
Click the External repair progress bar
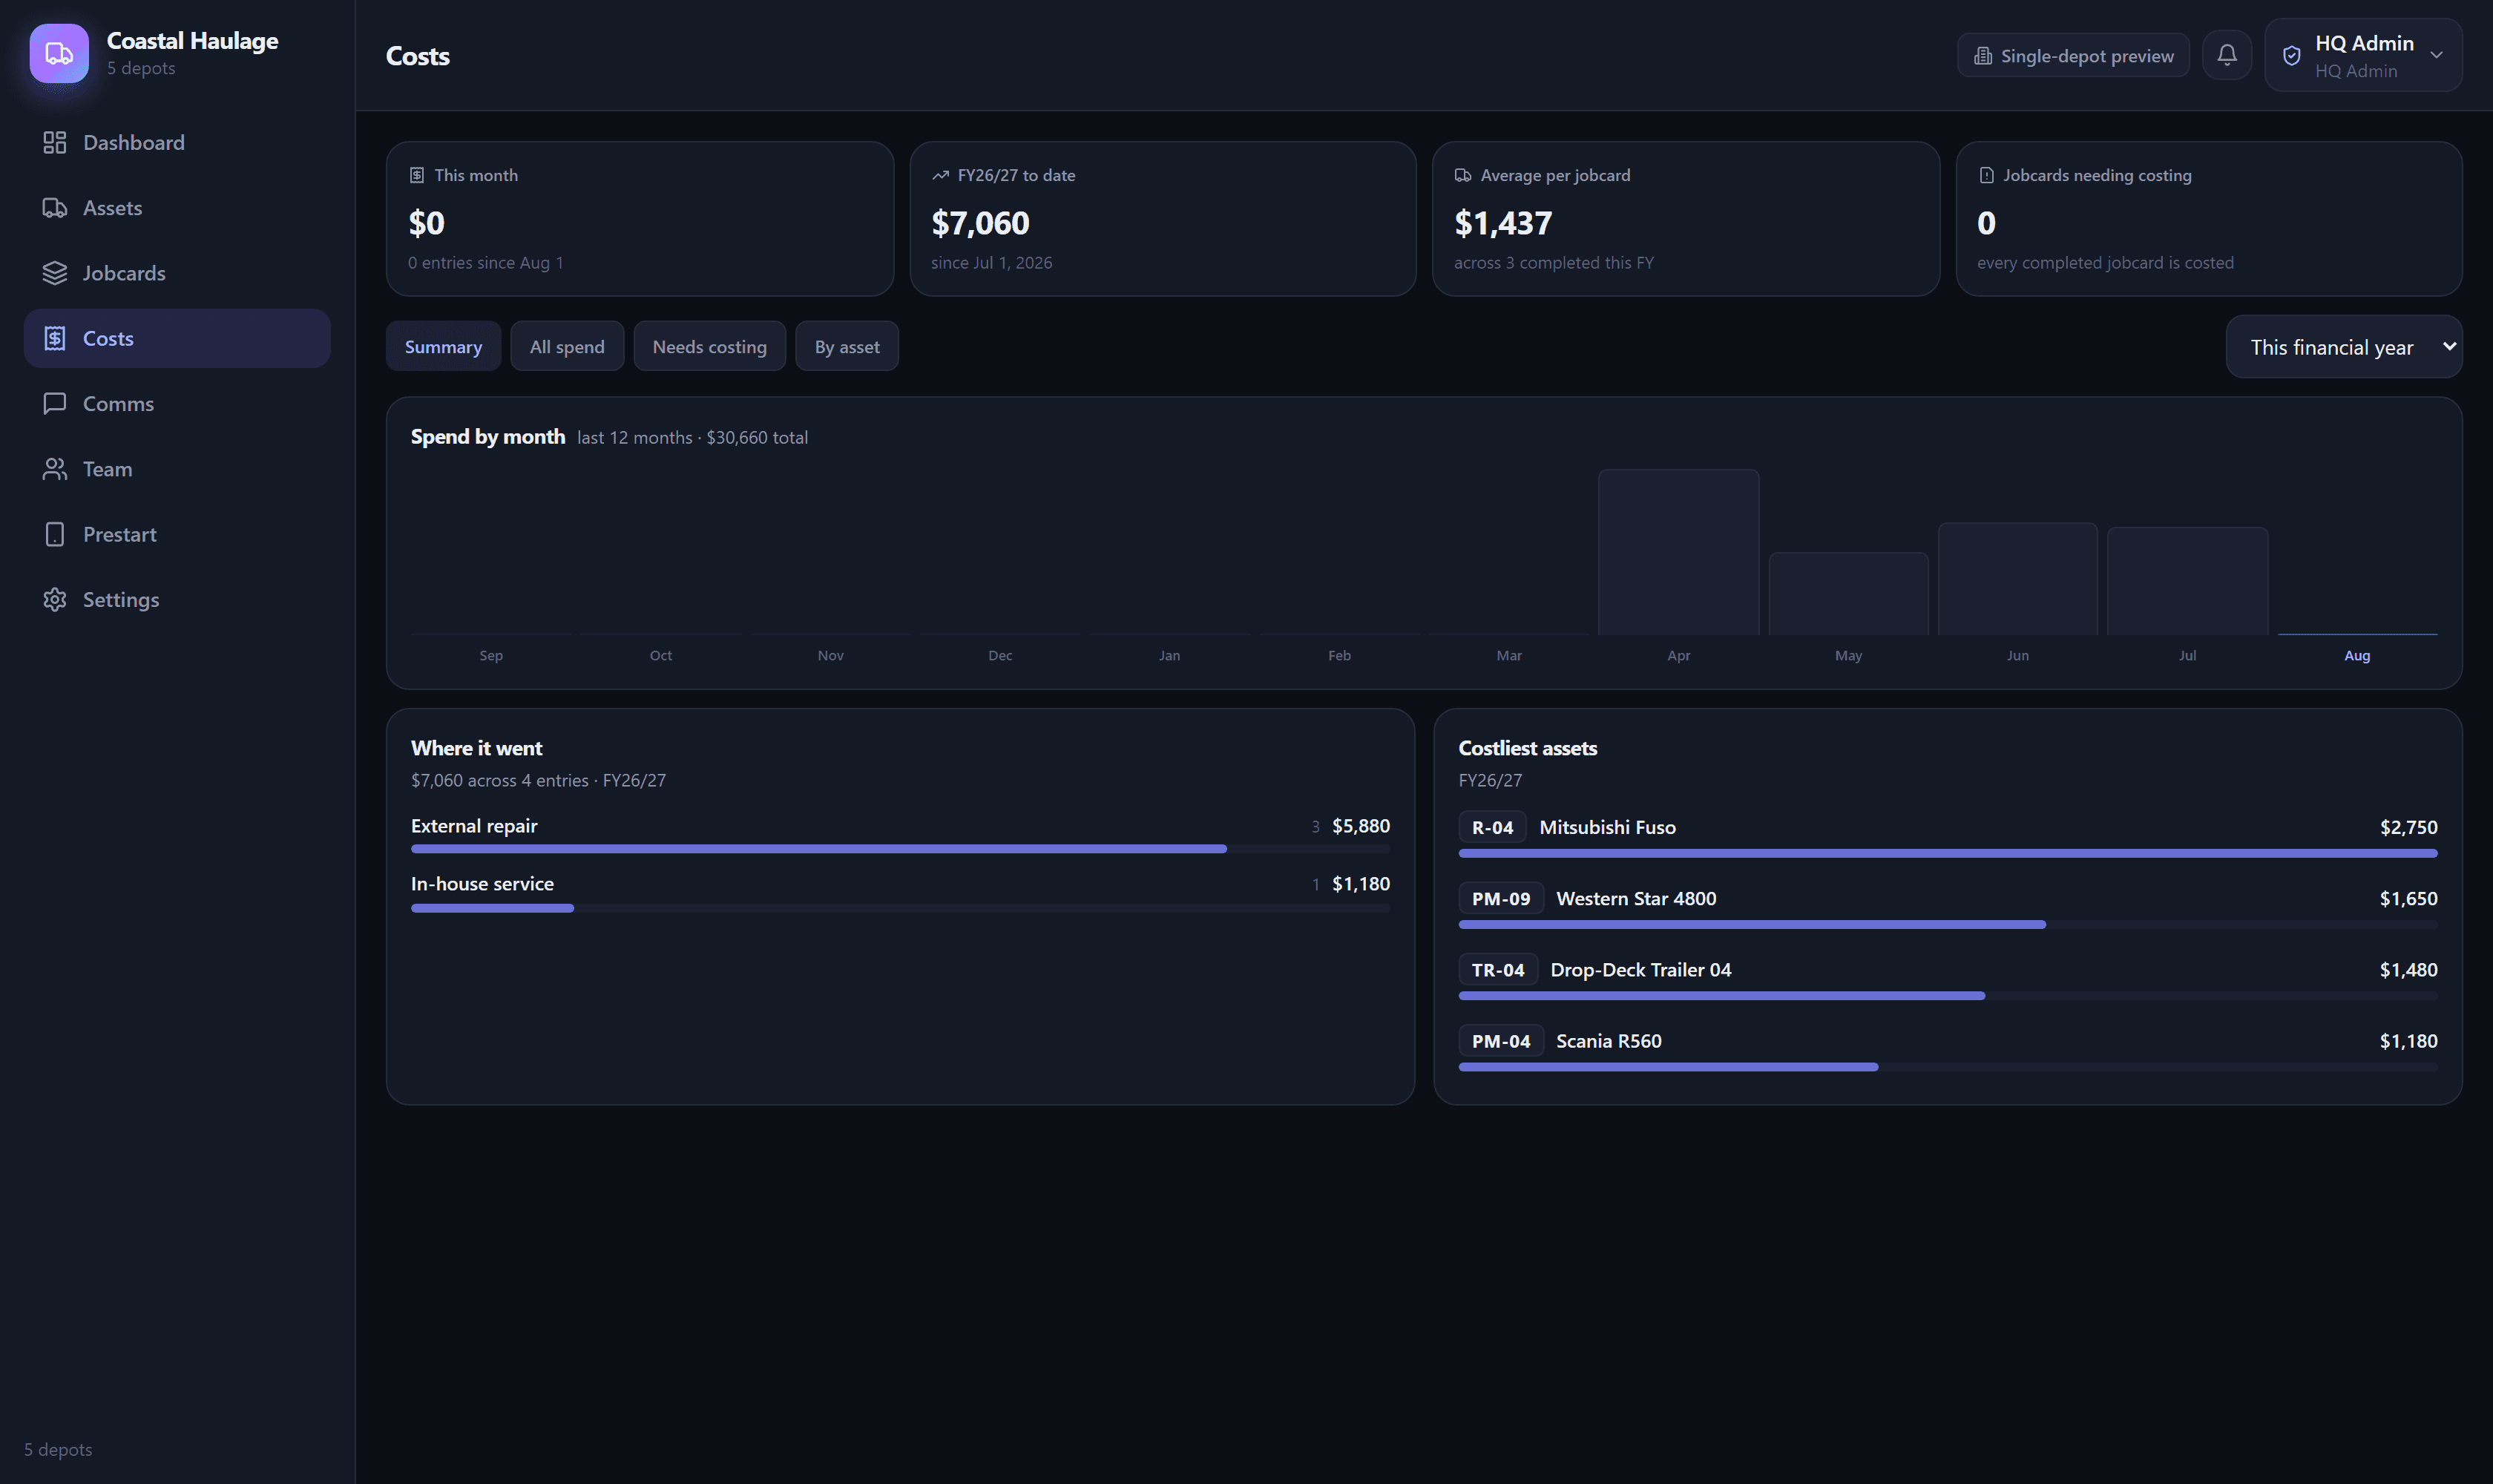(x=900, y=850)
